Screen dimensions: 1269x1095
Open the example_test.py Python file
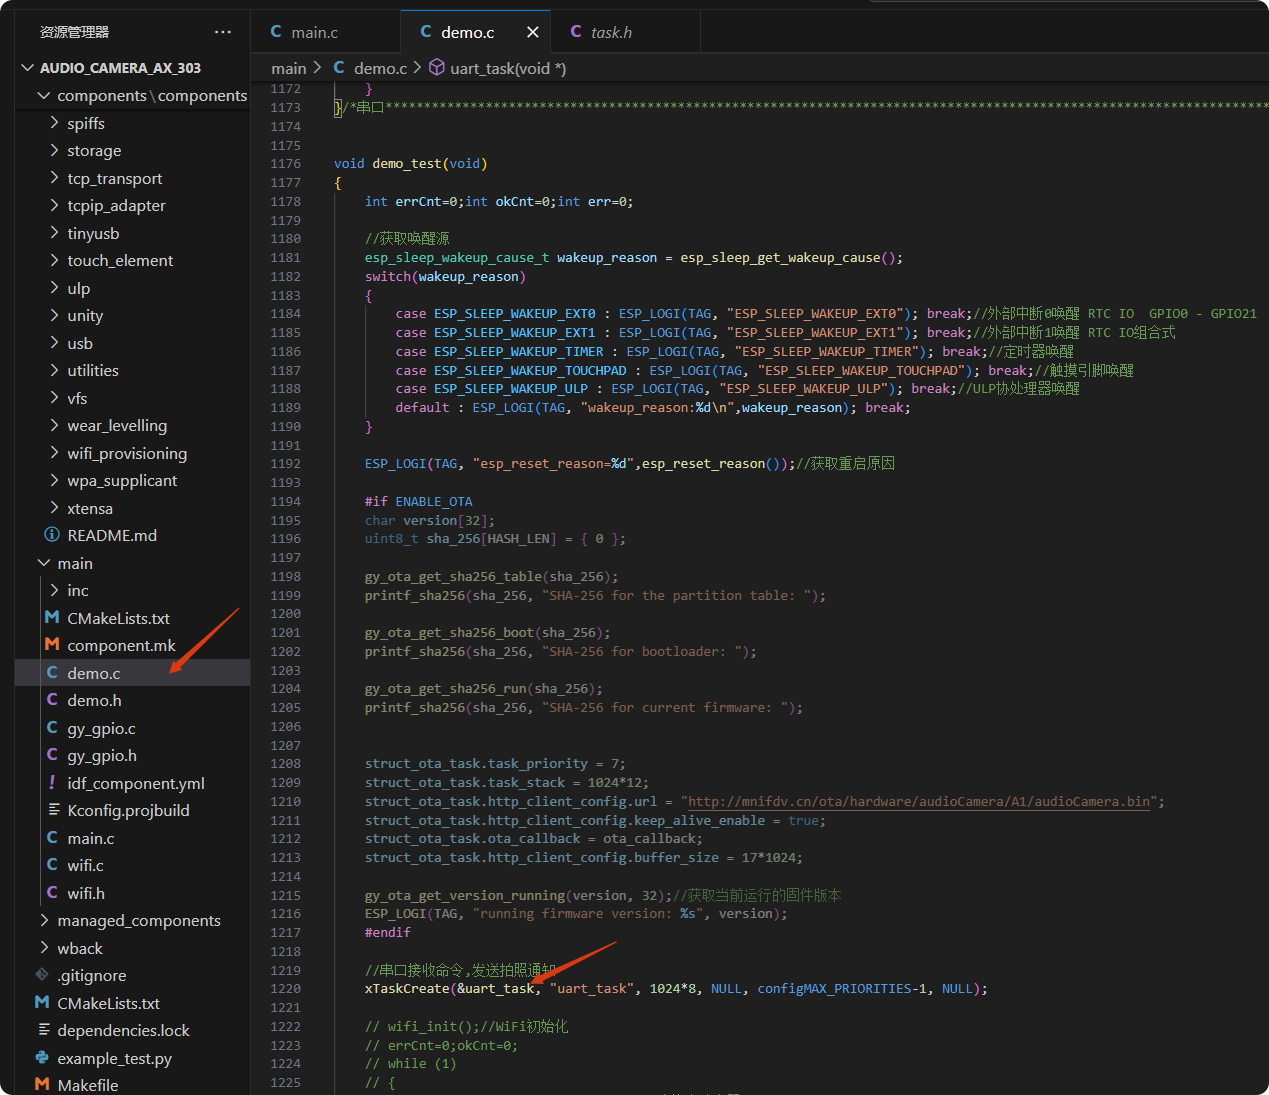click(114, 1058)
